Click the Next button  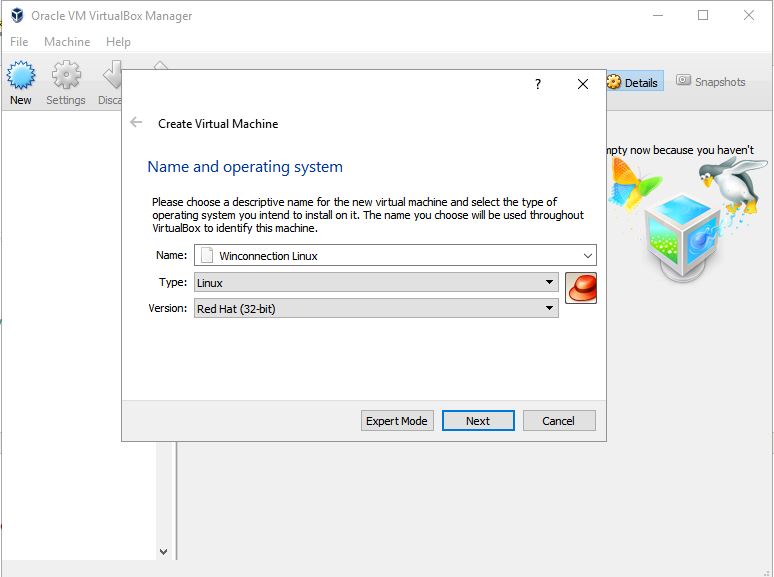[x=478, y=421]
